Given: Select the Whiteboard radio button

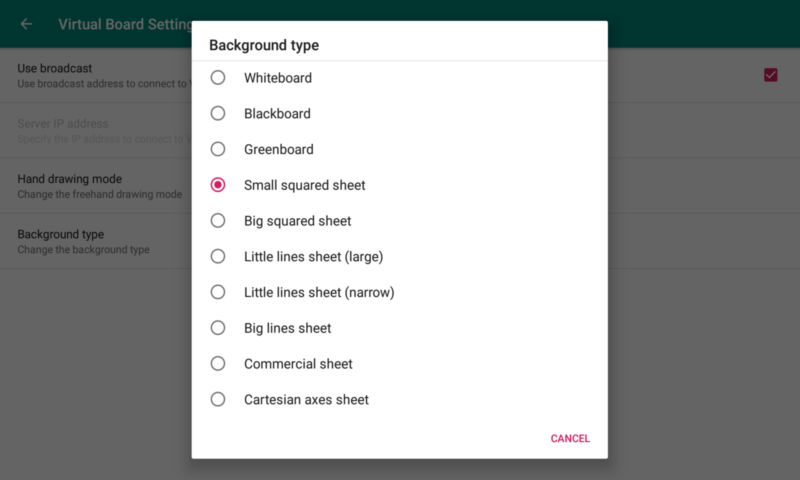Looking at the screenshot, I should click(x=218, y=78).
